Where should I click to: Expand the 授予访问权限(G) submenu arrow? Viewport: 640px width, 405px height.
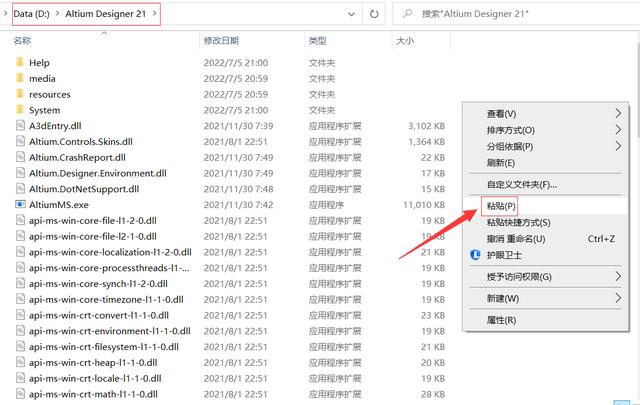[x=618, y=276]
